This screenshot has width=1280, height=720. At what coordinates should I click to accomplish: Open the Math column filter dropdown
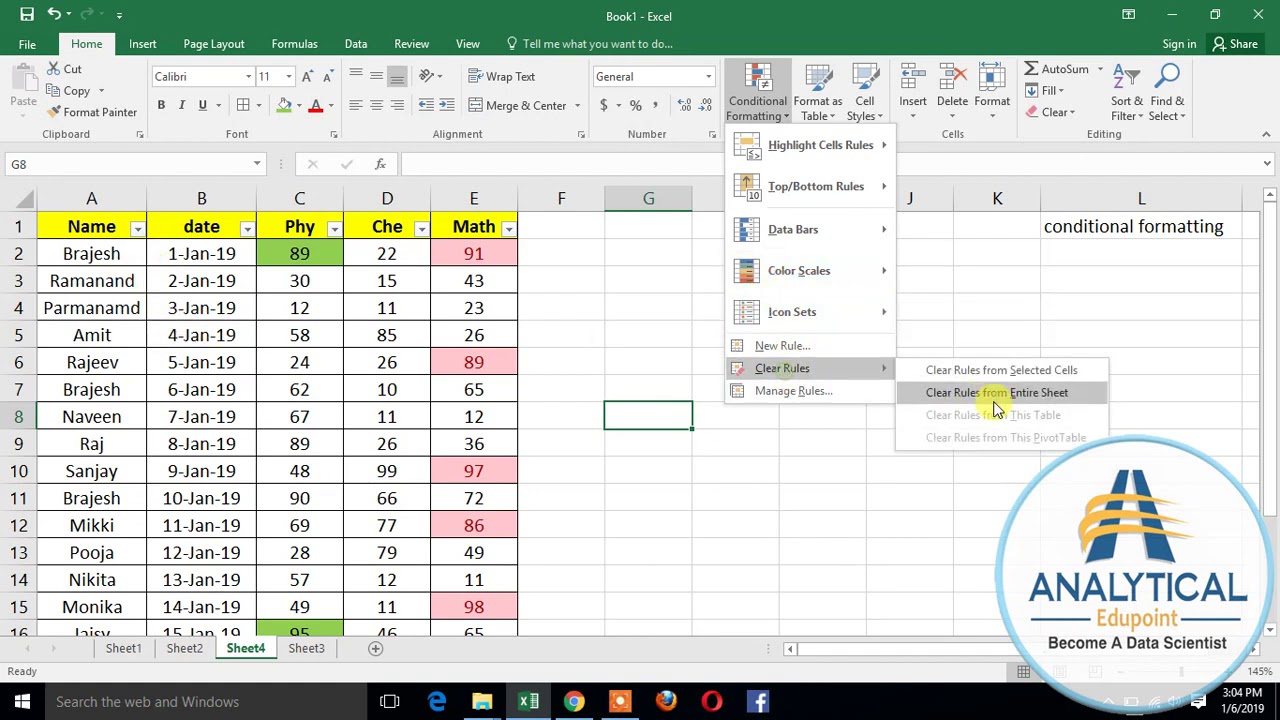click(508, 229)
